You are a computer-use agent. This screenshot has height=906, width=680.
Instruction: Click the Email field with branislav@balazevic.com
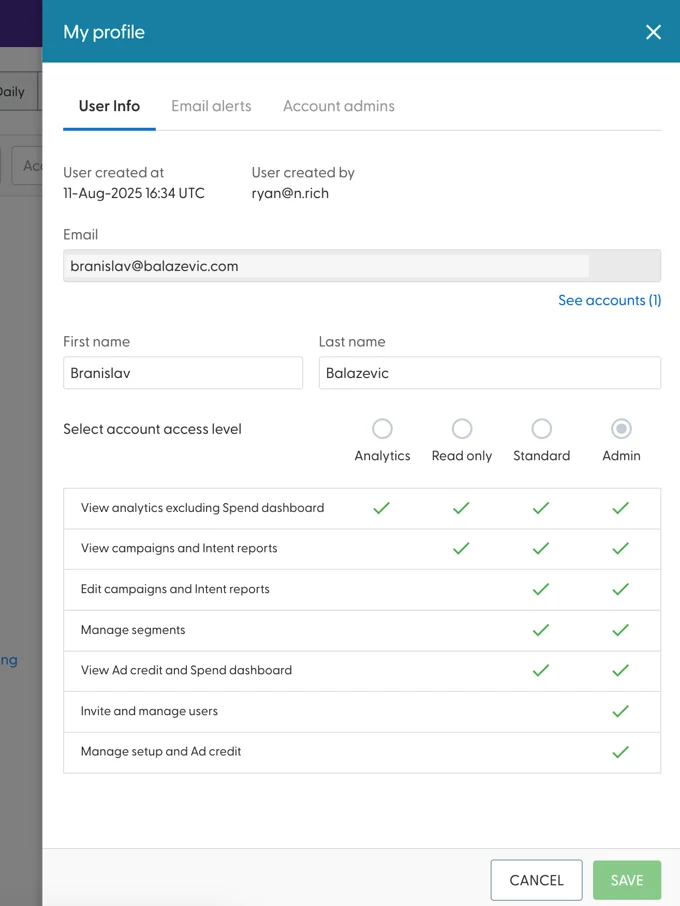362,266
